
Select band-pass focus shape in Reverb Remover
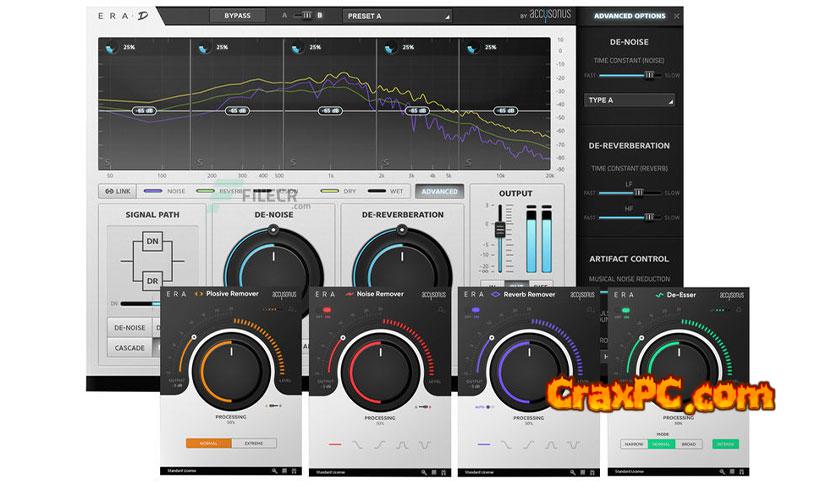click(x=551, y=444)
